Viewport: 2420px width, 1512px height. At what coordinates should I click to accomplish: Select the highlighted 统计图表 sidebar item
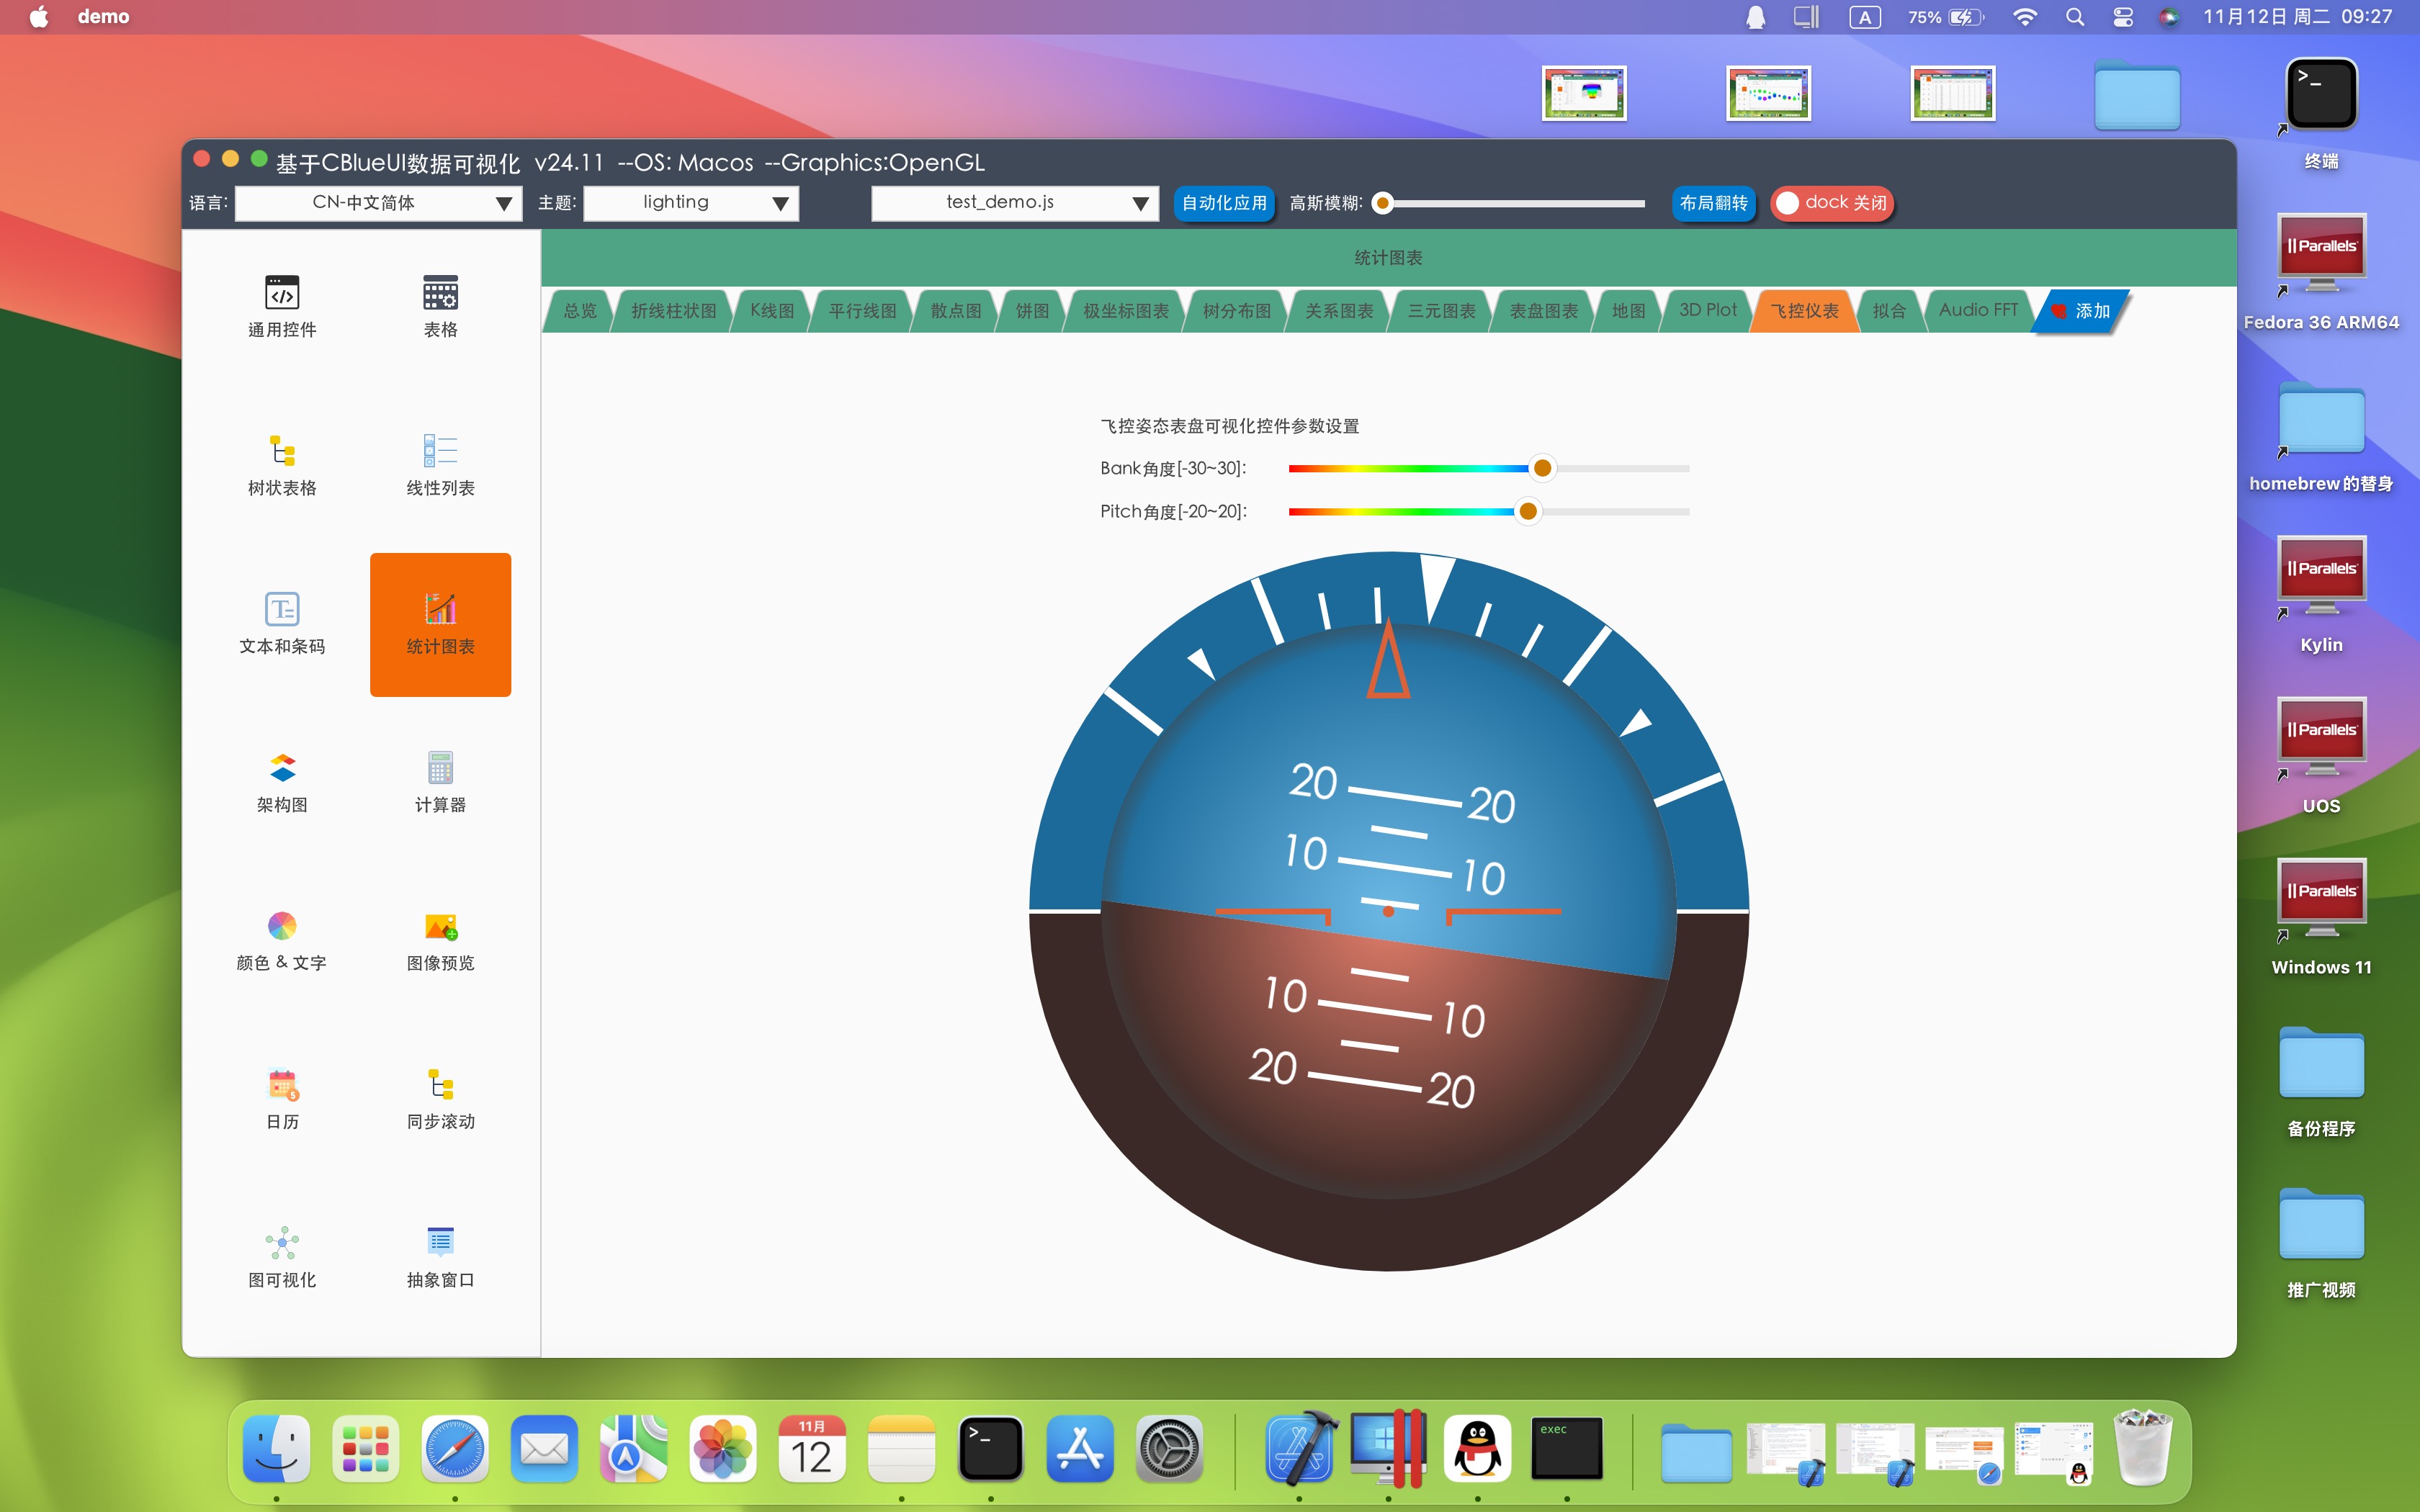tap(440, 624)
